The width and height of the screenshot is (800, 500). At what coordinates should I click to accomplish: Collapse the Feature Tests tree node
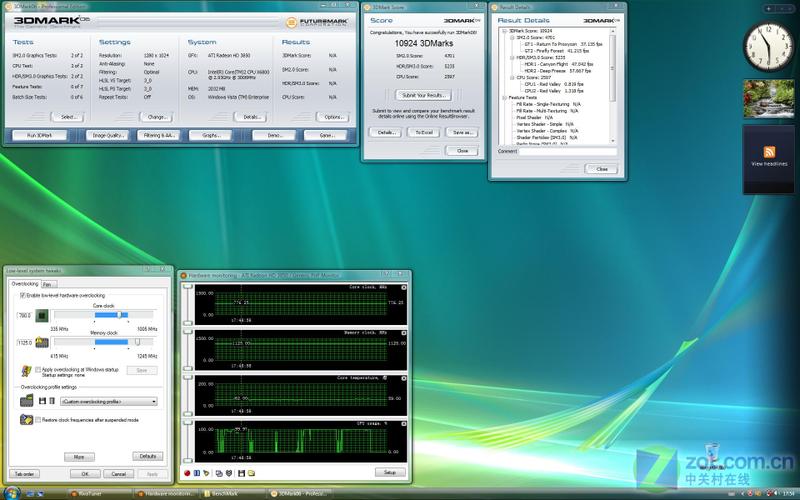click(505, 97)
